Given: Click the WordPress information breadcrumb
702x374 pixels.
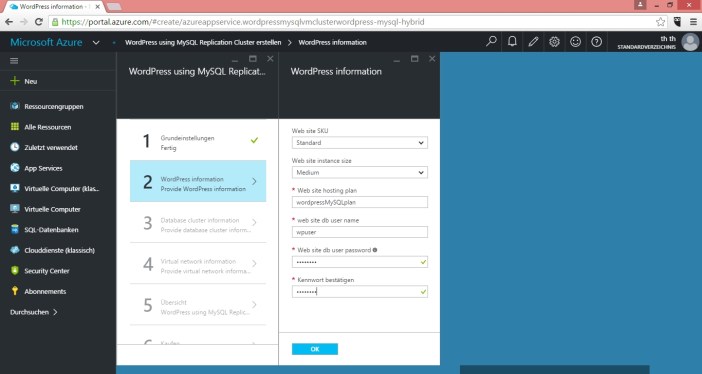Looking at the screenshot, I should tap(332, 42).
